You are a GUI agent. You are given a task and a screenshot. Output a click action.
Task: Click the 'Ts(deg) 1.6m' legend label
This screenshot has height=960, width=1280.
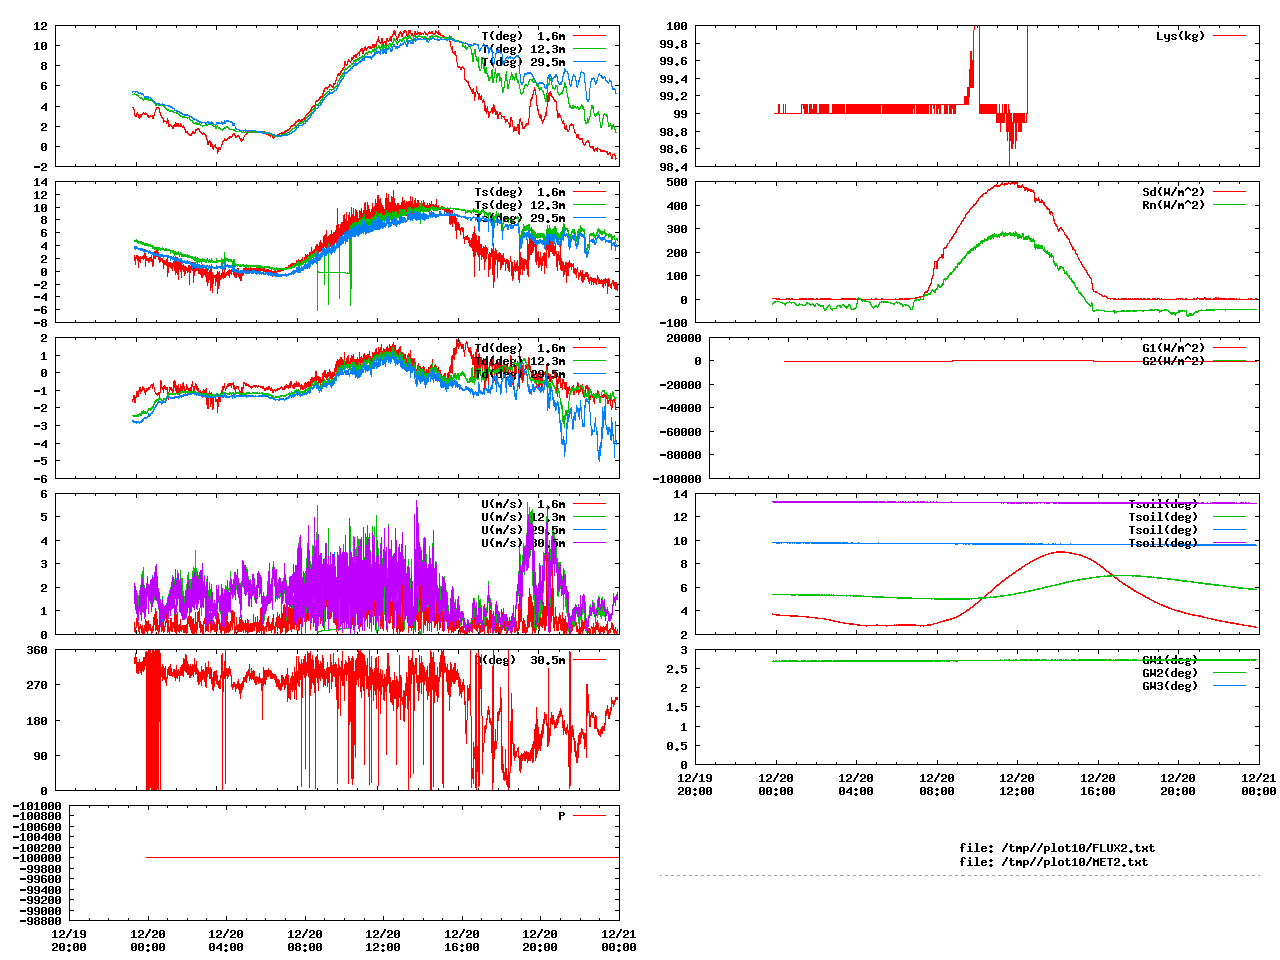pos(520,192)
